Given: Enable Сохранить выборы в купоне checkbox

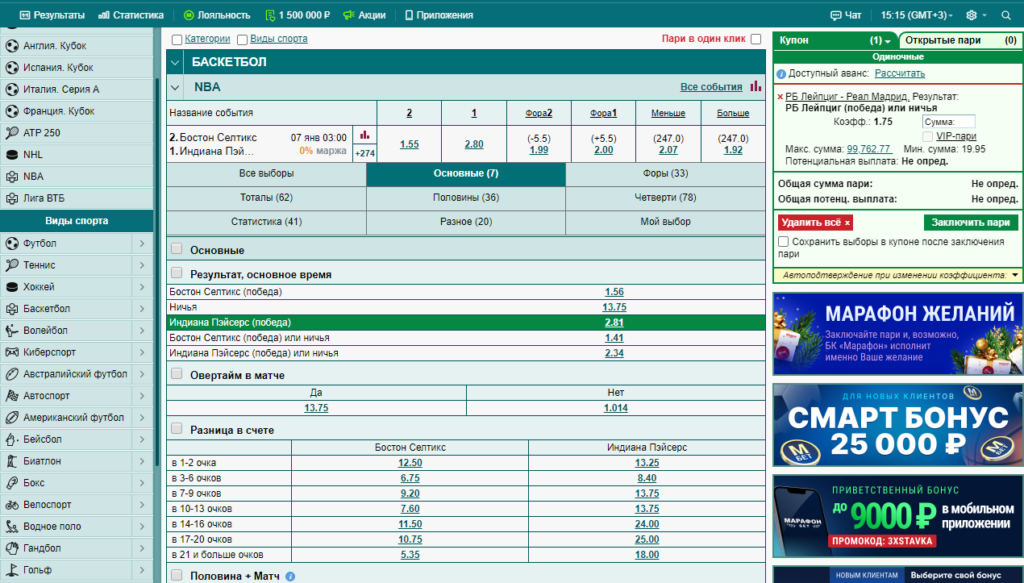Looking at the screenshot, I should click(783, 242).
